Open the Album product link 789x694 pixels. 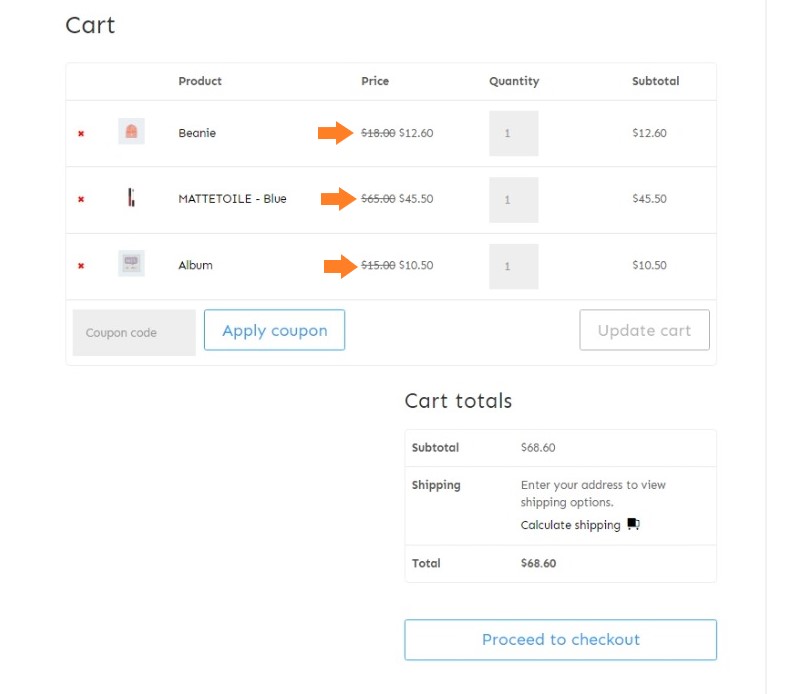[x=195, y=265]
